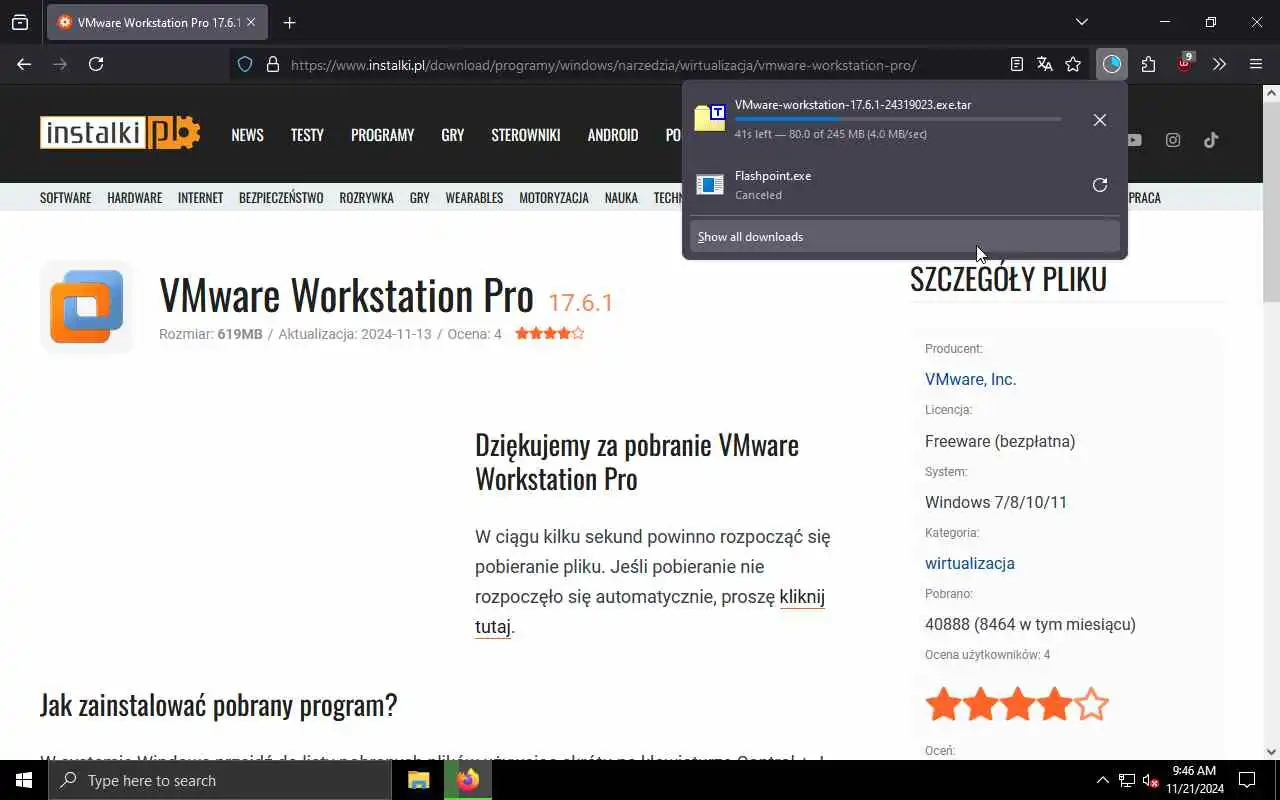Viewport: 1280px width, 800px height.
Task: Open File Explorer from taskbar
Action: pos(419,780)
